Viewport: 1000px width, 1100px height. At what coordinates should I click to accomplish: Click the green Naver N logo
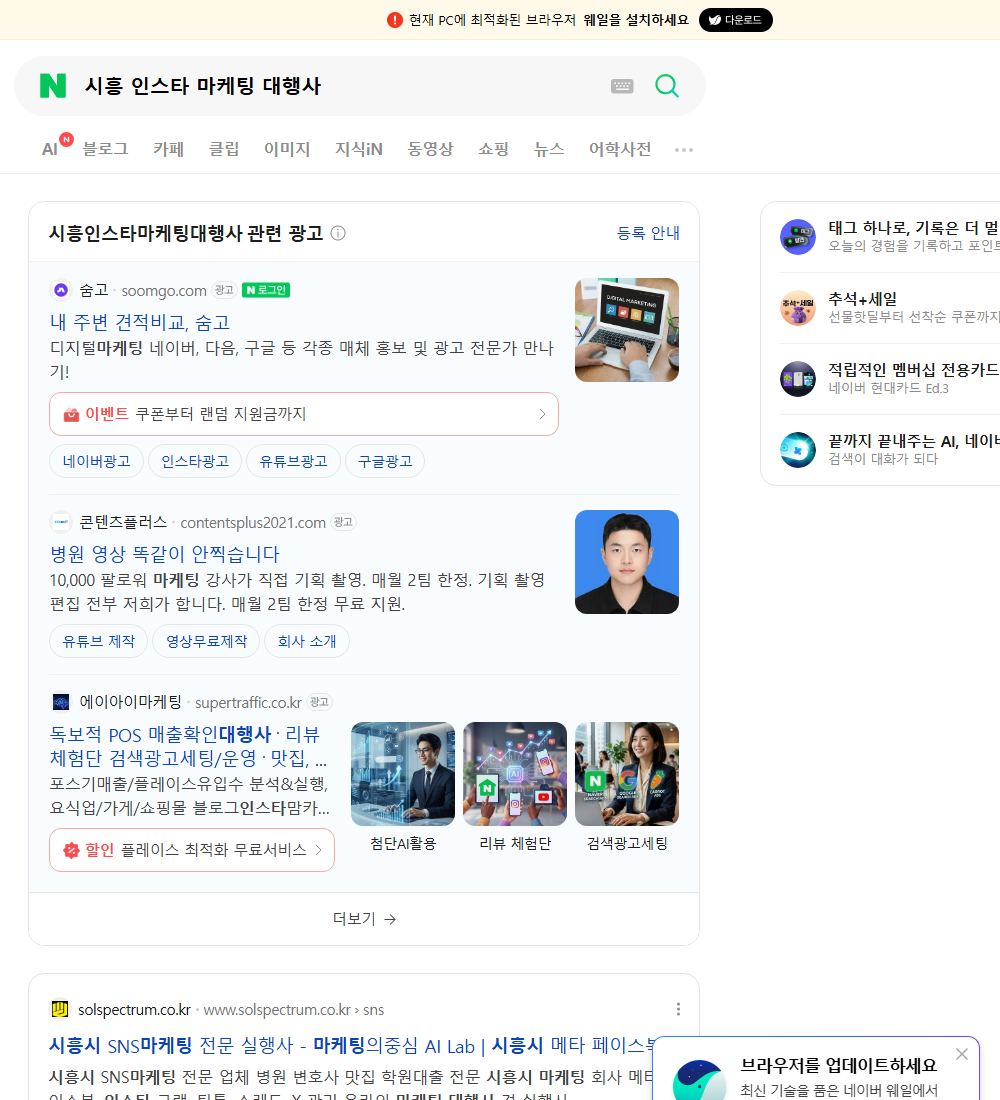pos(53,86)
